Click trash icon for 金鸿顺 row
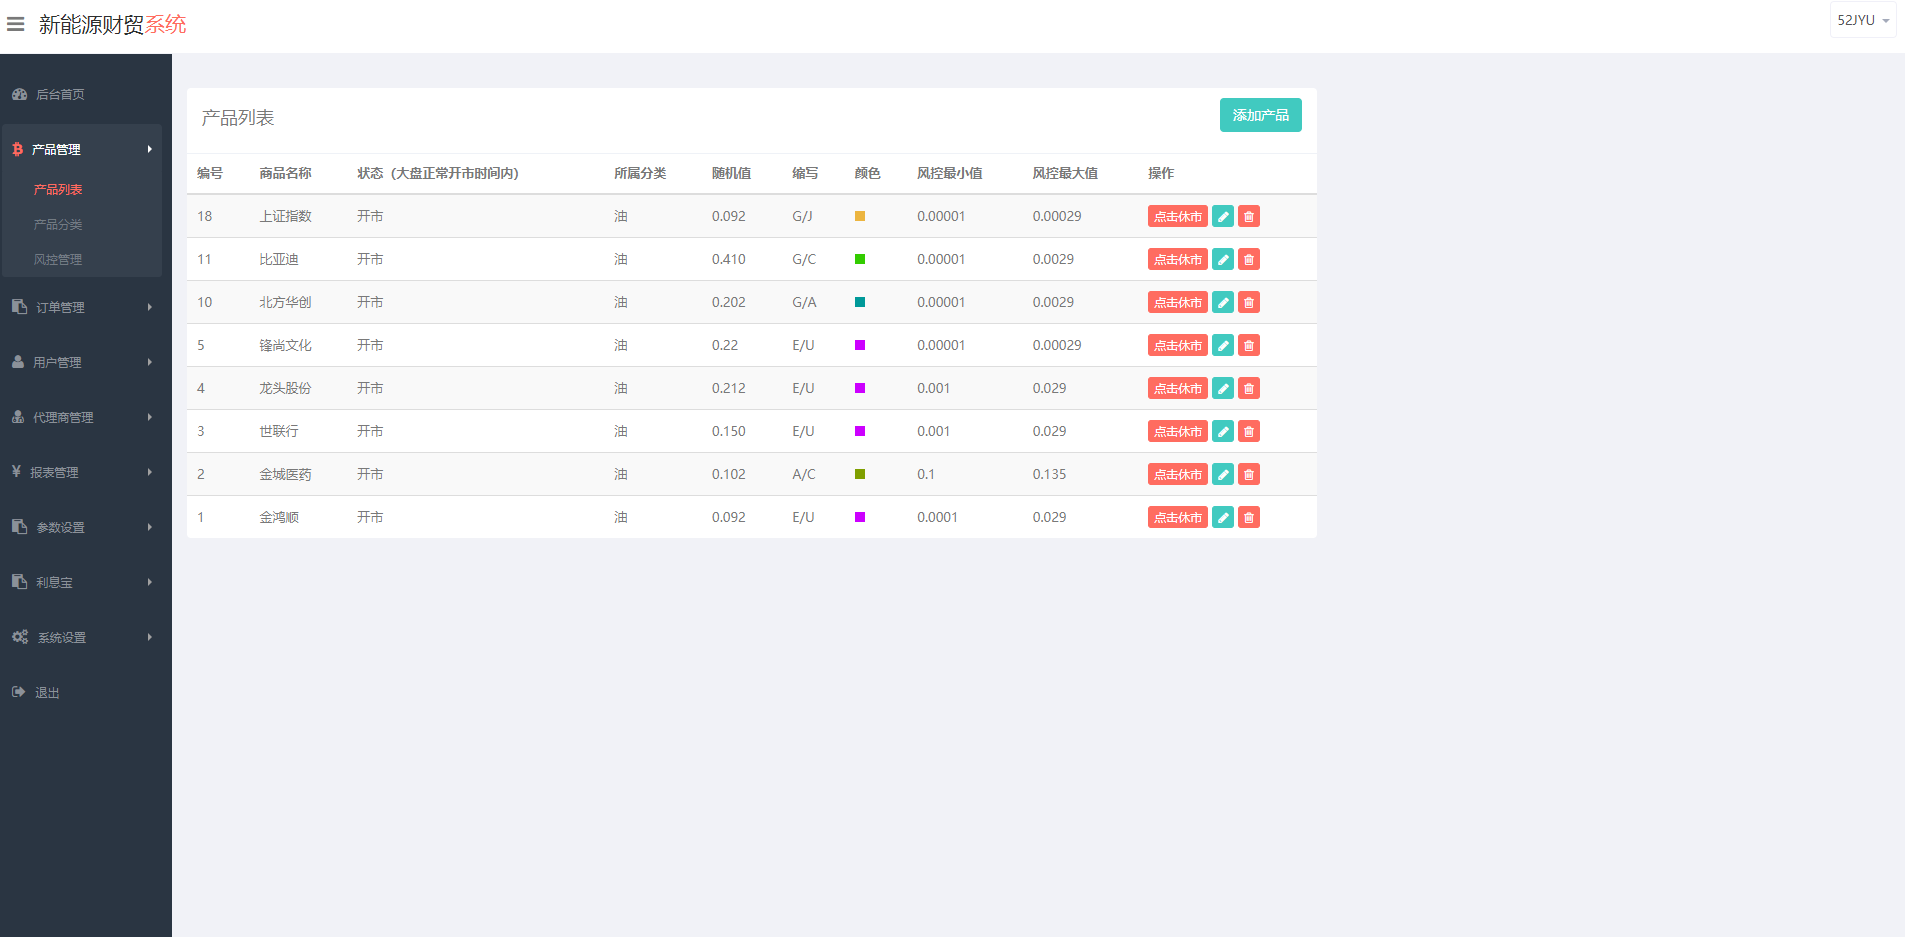The width and height of the screenshot is (1905, 937). click(x=1248, y=517)
